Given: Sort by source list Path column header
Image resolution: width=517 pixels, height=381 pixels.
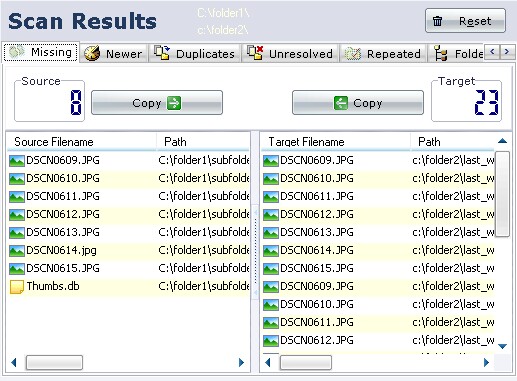Looking at the screenshot, I should coord(203,142).
